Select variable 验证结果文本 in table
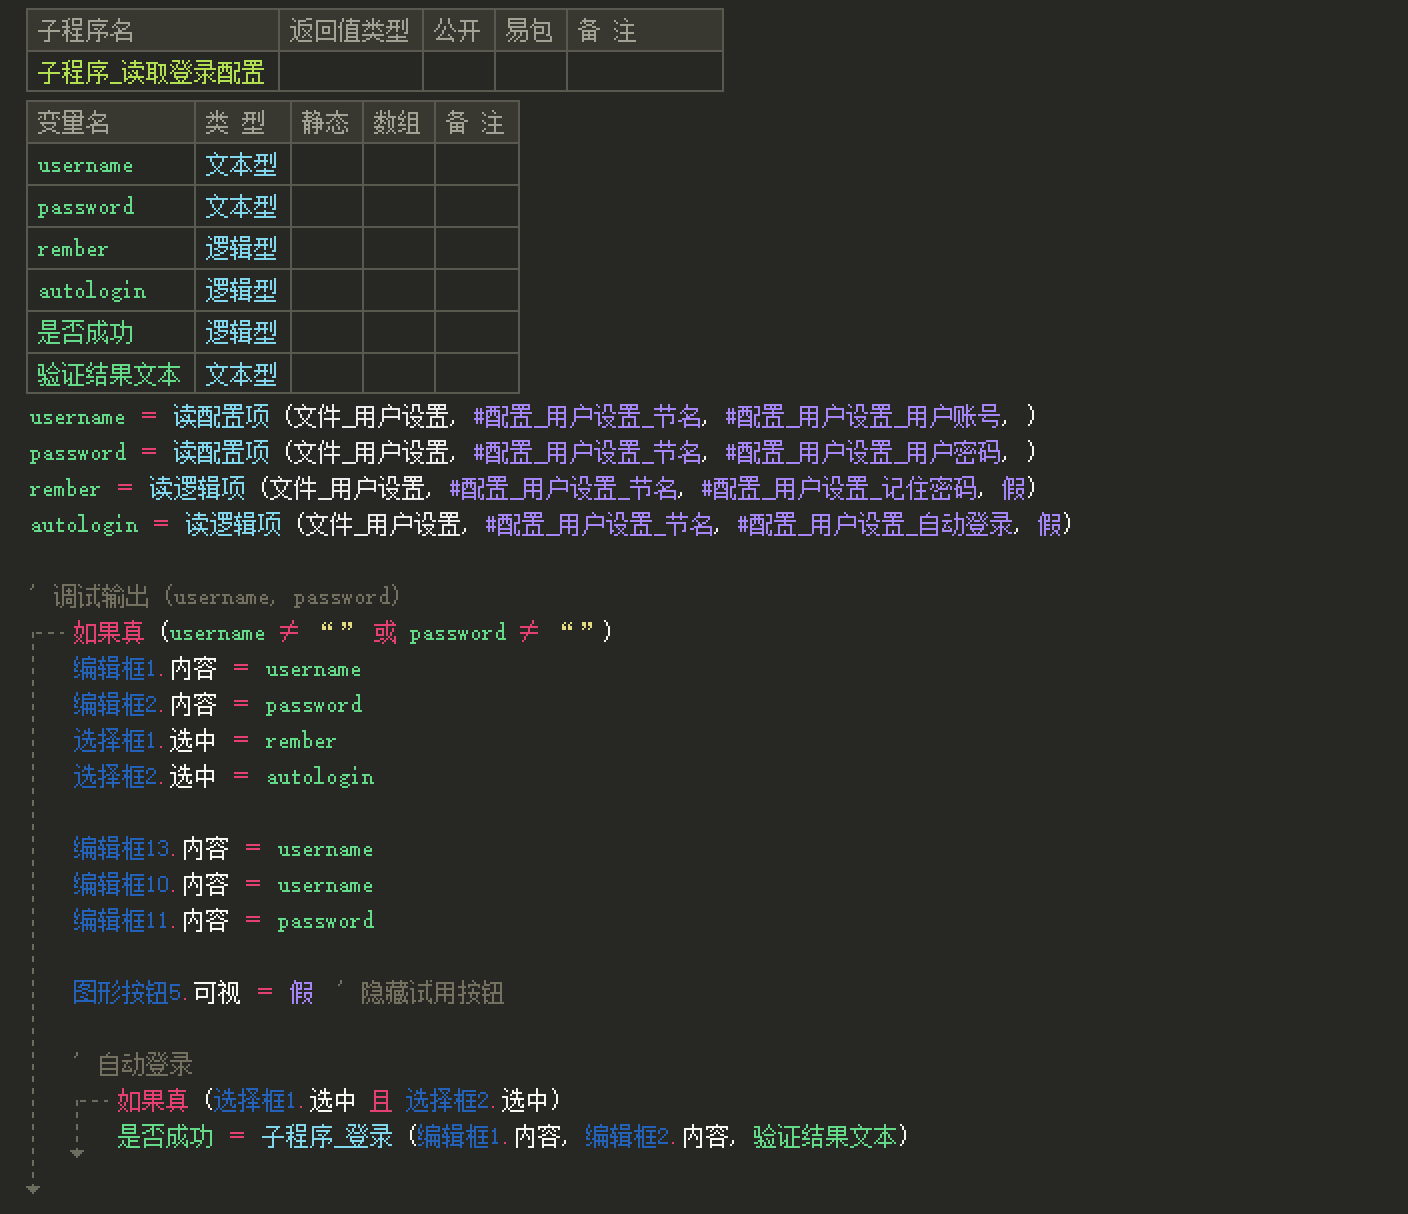Image resolution: width=1408 pixels, height=1214 pixels. (x=109, y=374)
